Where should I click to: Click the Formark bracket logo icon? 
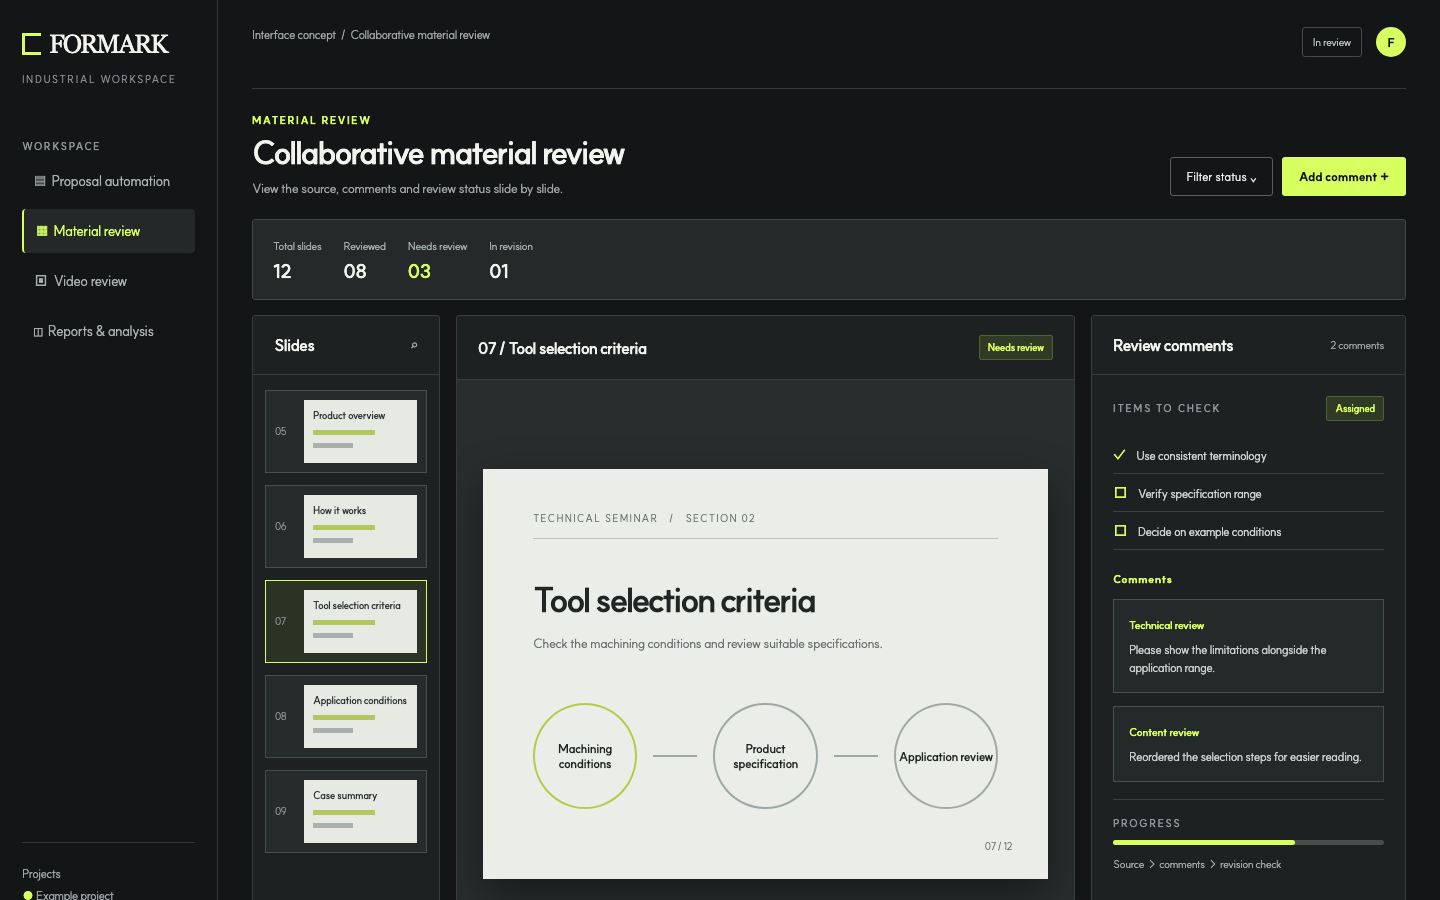pyautogui.click(x=32, y=44)
